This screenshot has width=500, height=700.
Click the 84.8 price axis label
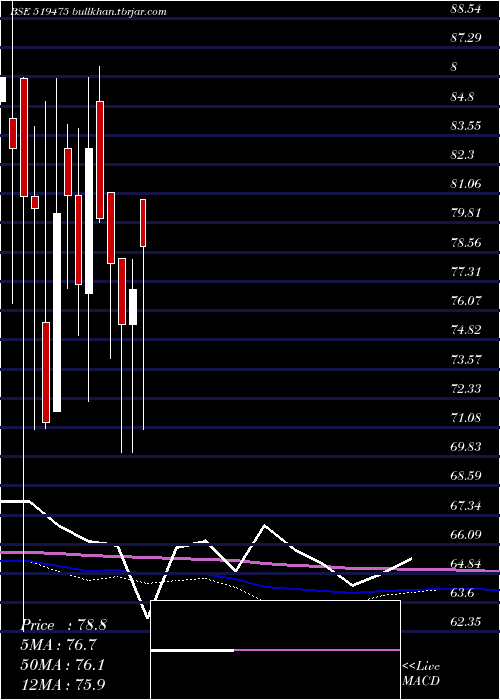click(462, 96)
